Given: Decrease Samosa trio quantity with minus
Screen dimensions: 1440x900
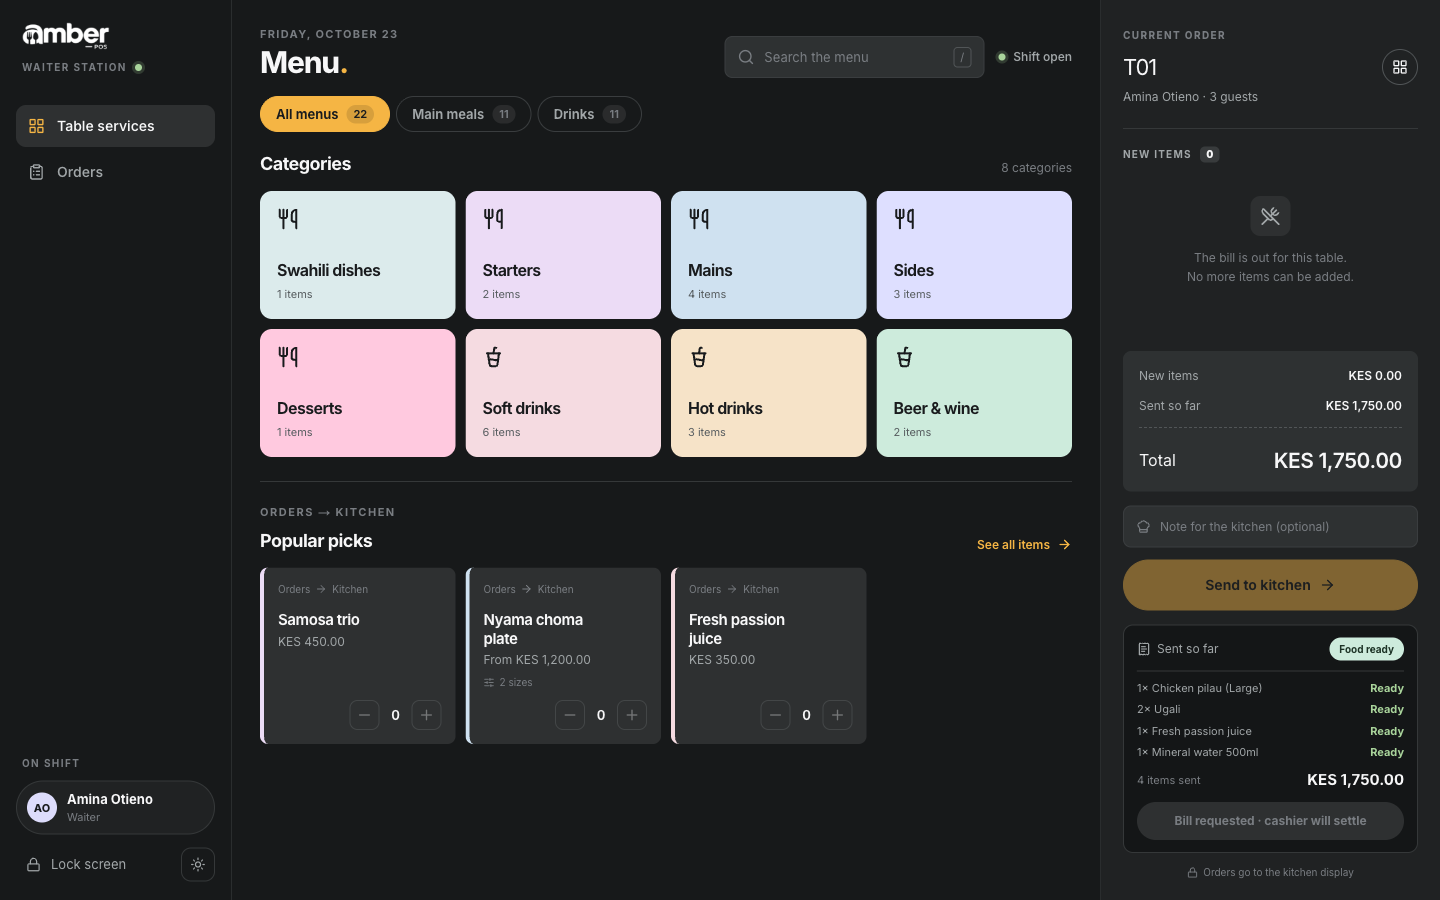Looking at the screenshot, I should pos(364,715).
